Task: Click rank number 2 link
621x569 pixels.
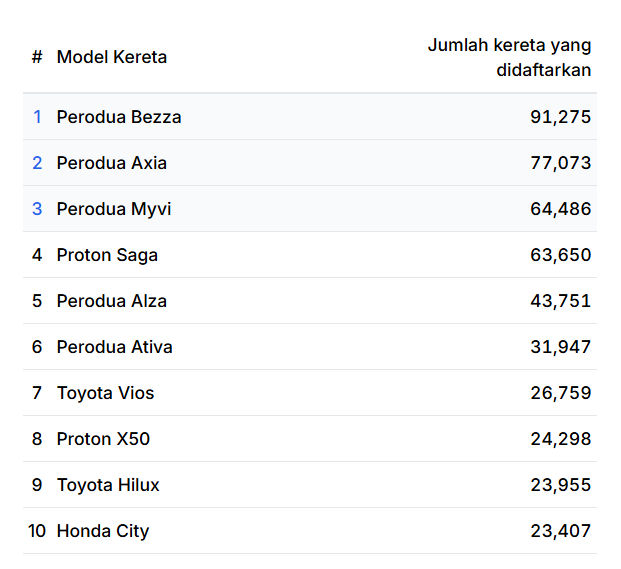Action: point(37,163)
